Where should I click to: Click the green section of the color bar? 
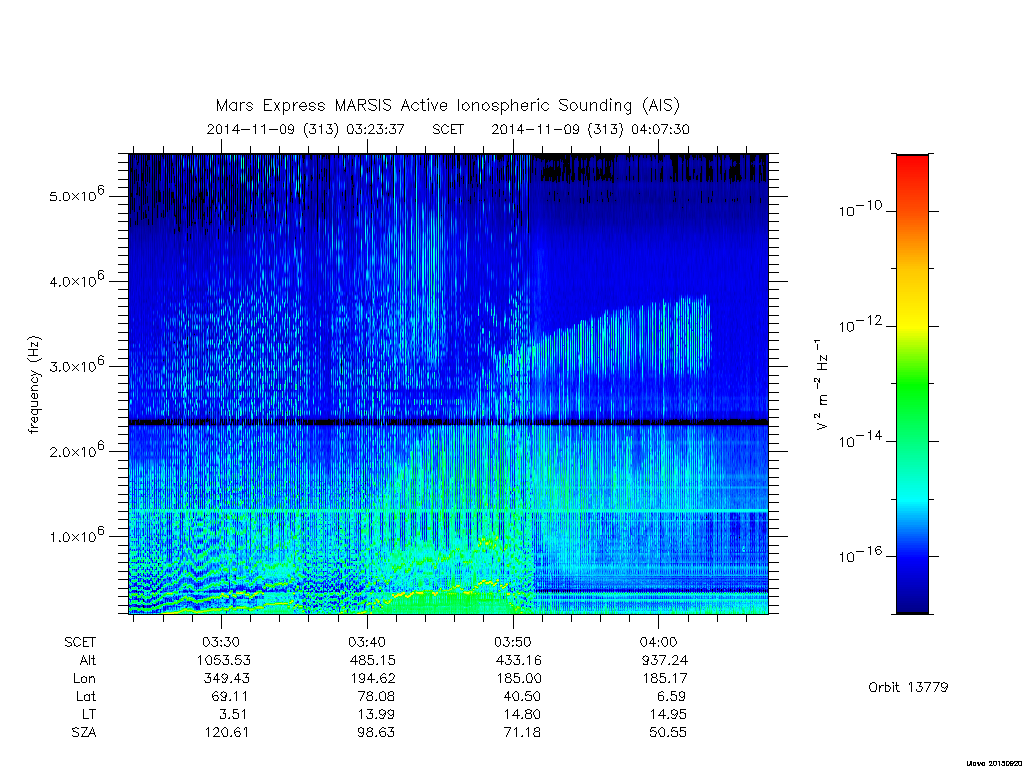pyautogui.click(x=912, y=385)
